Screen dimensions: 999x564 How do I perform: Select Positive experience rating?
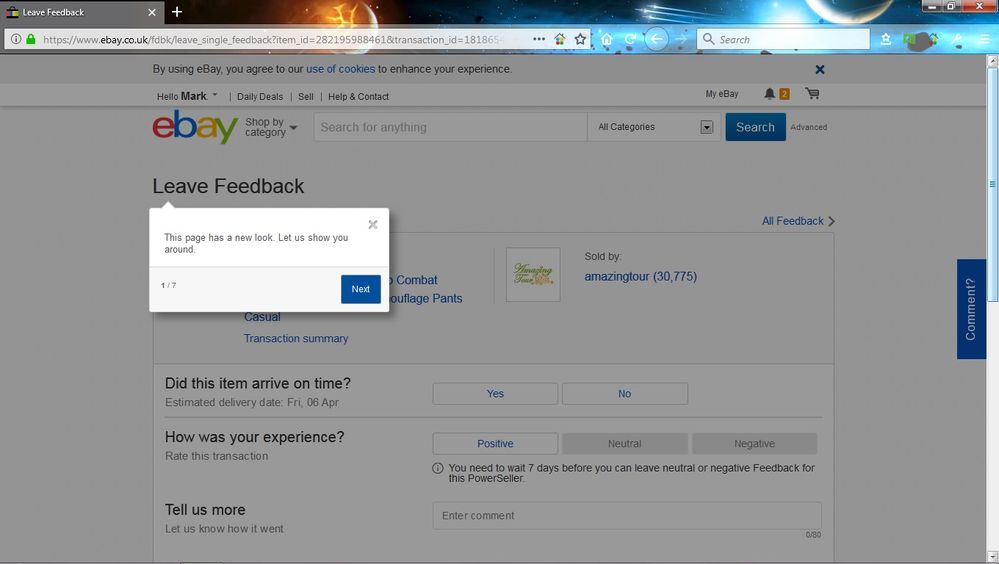495,444
